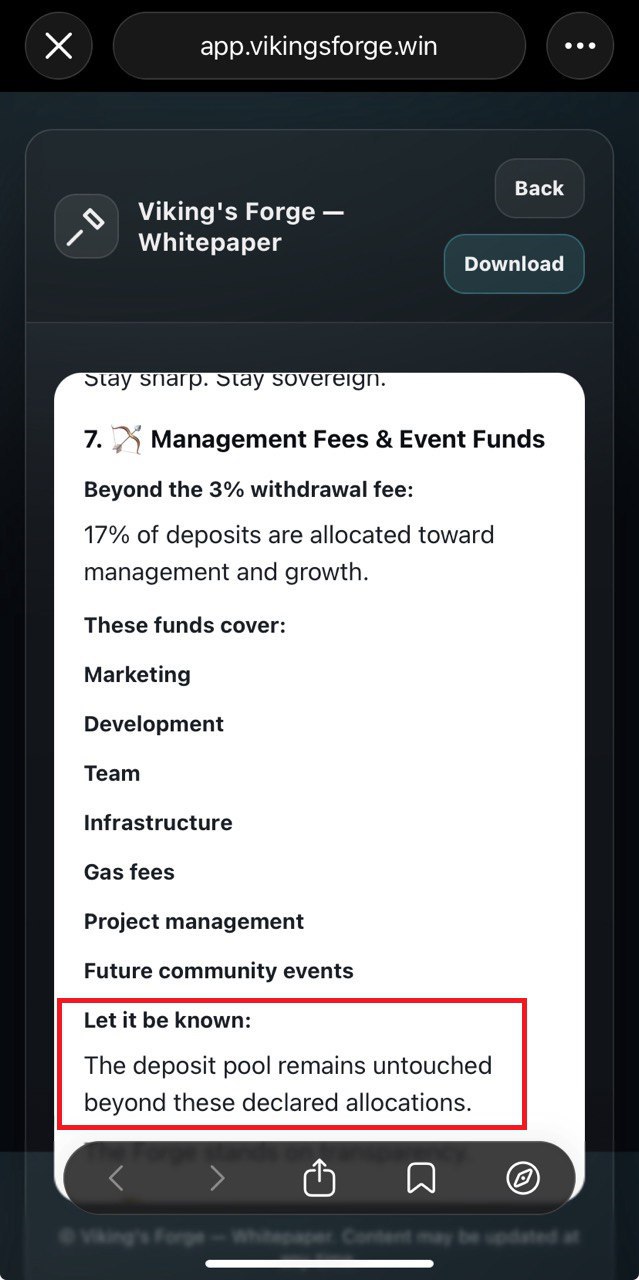Go to previous page with left chevron

(x=117, y=1180)
